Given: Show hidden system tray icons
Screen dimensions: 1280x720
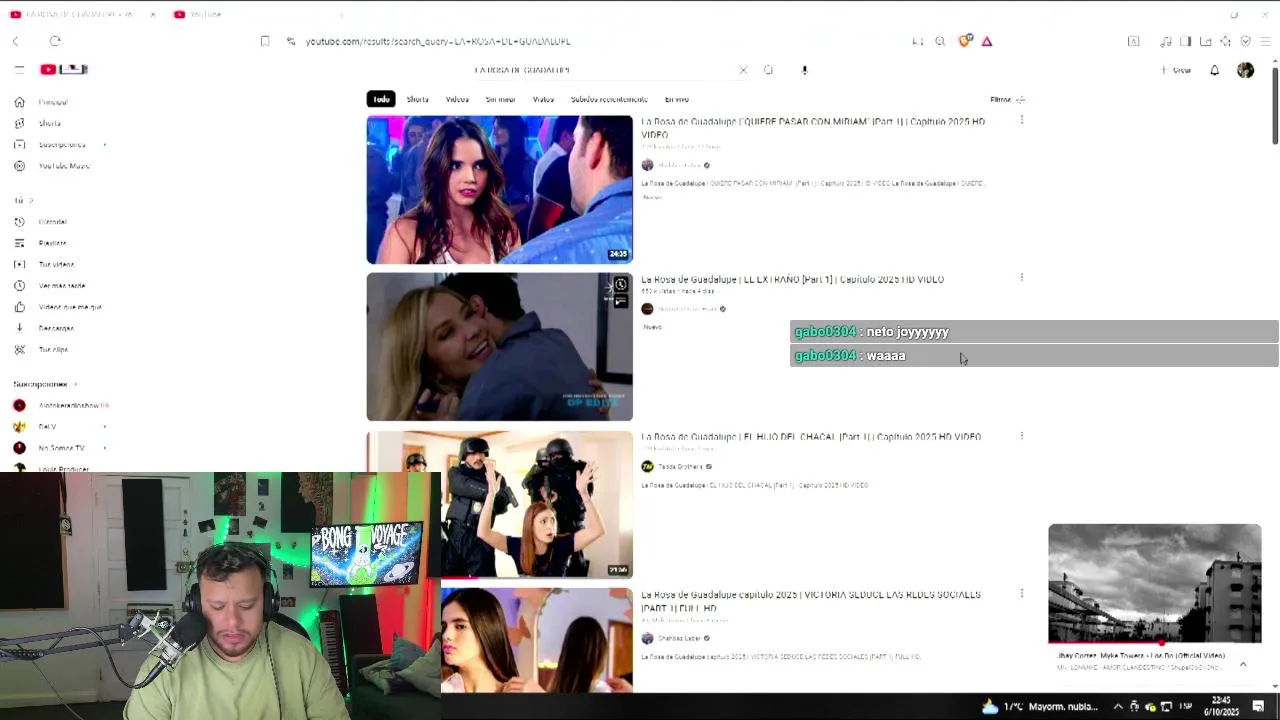Looking at the screenshot, I should pyautogui.click(x=1118, y=706).
